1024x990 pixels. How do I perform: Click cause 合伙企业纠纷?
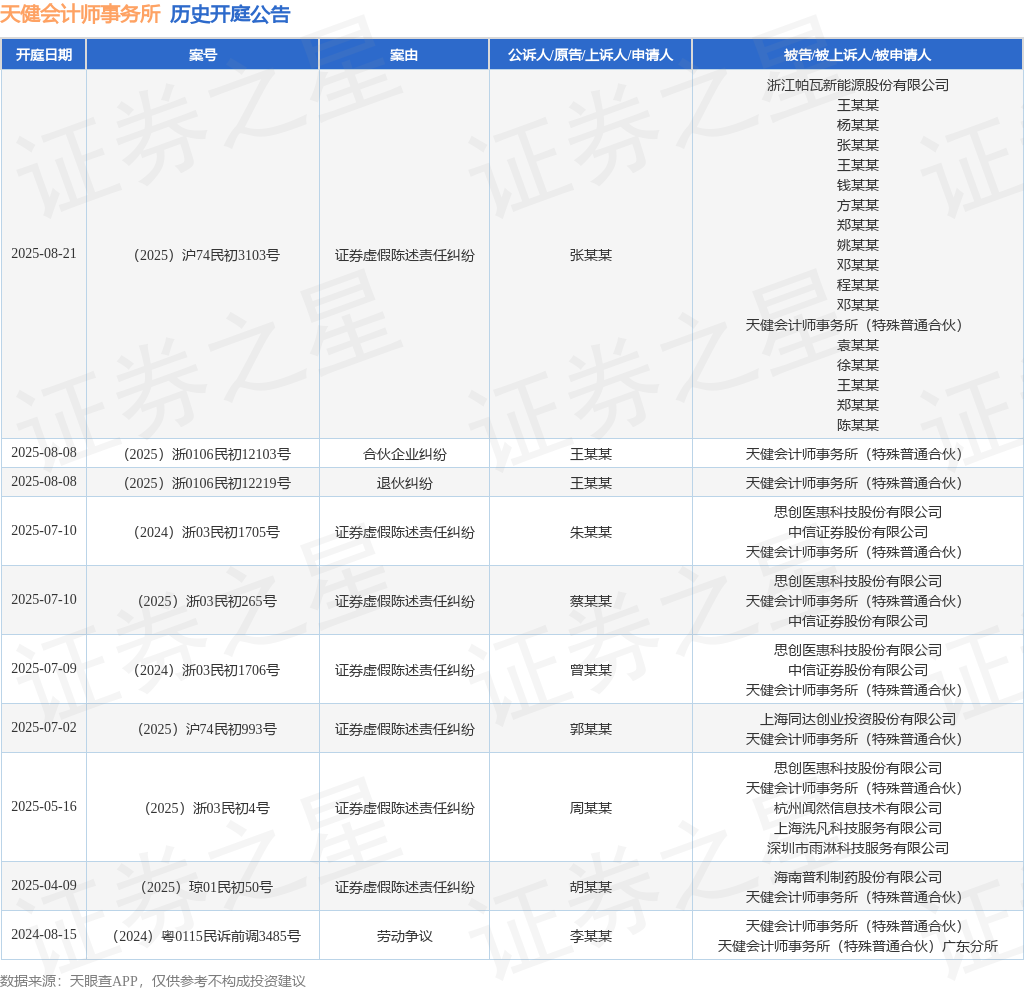404,454
